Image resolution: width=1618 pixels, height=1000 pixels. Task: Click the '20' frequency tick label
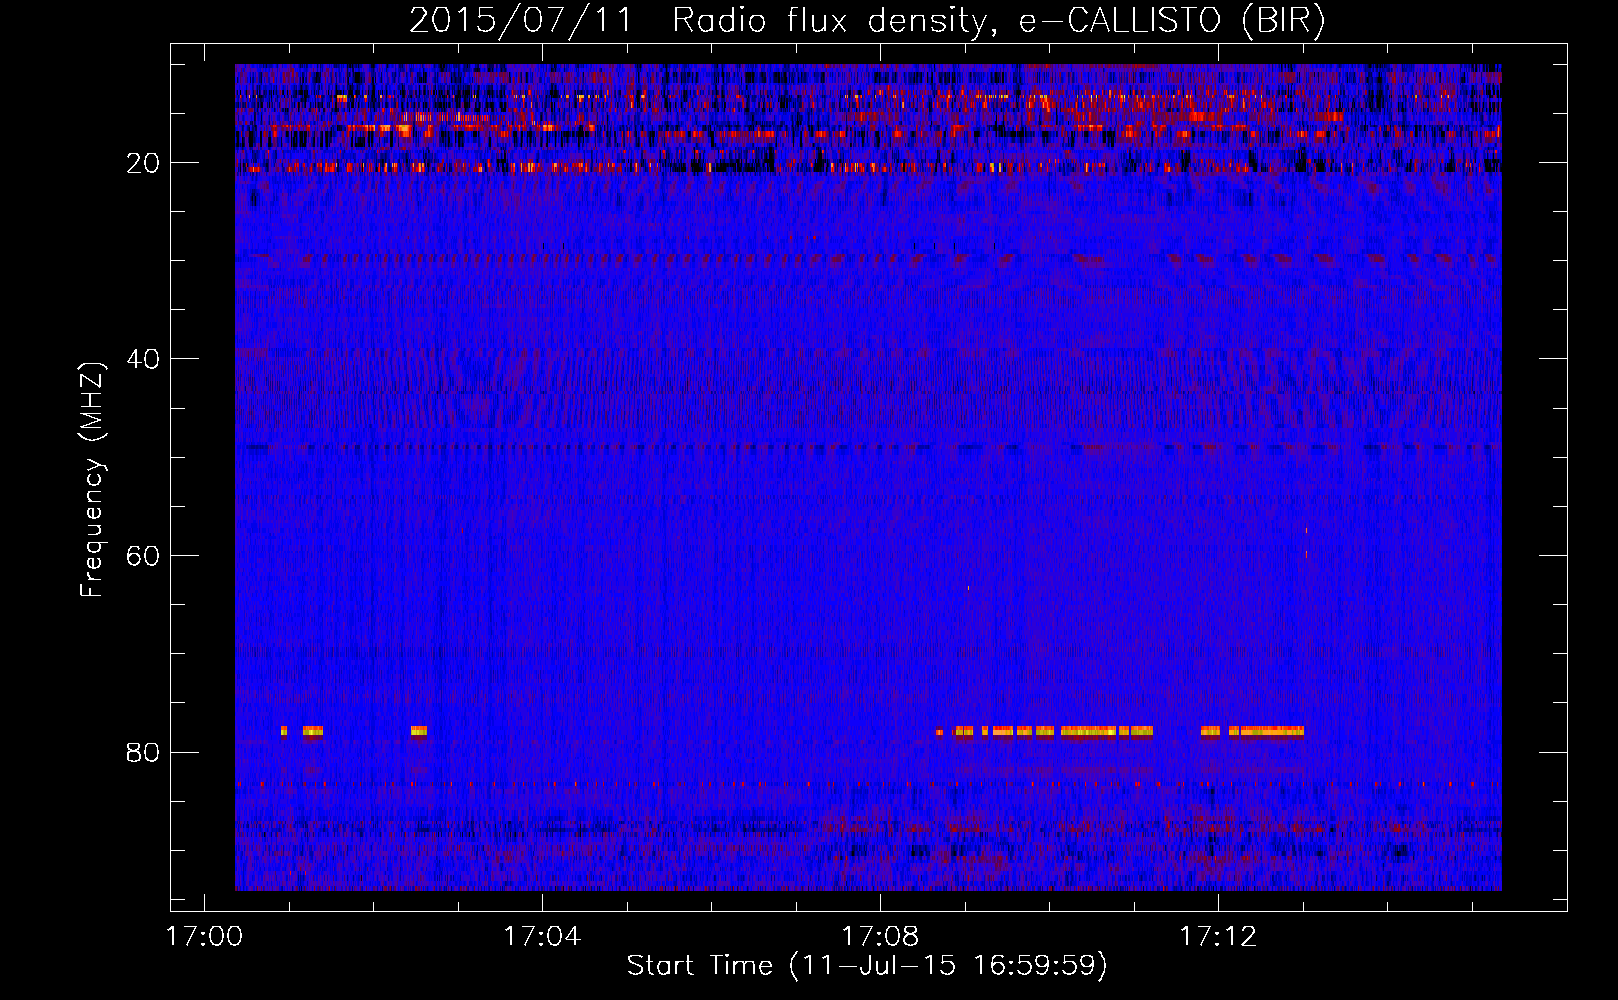(x=143, y=163)
